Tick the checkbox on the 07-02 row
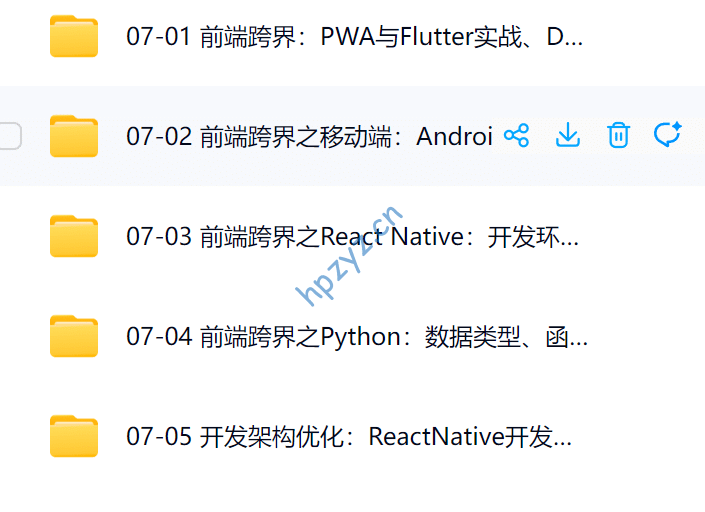Screen dimensions: 705x512 coord(8,136)
